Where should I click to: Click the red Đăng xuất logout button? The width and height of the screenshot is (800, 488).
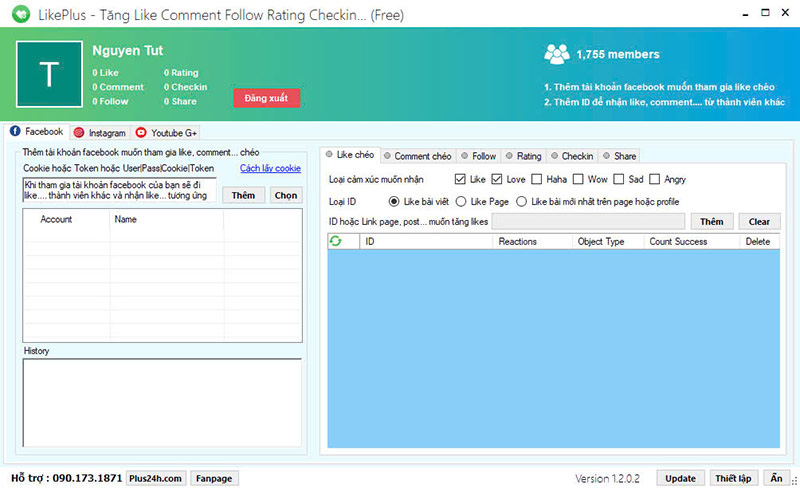266,98
